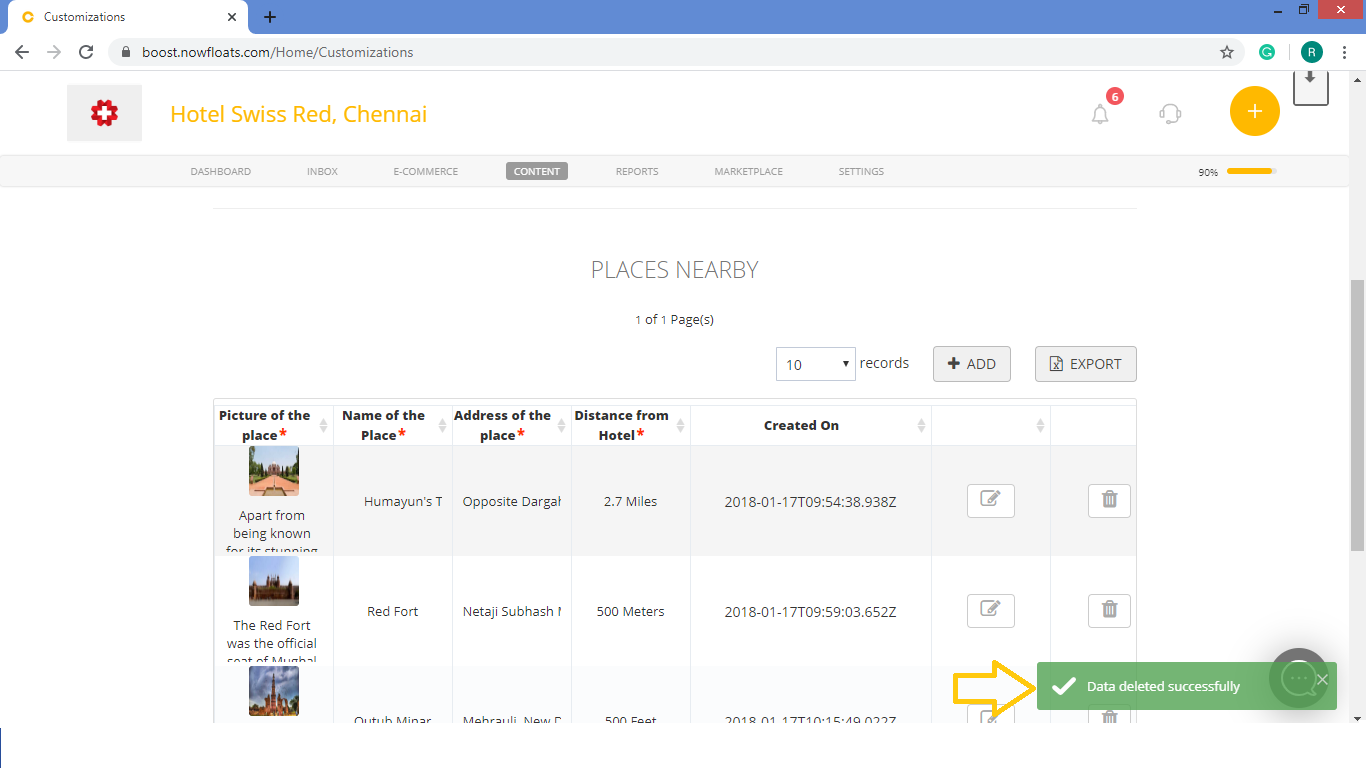Viewport: 1366px width, 768px height.
Task: Click the PLACES NEARBY heading
Action: (675, 270)
